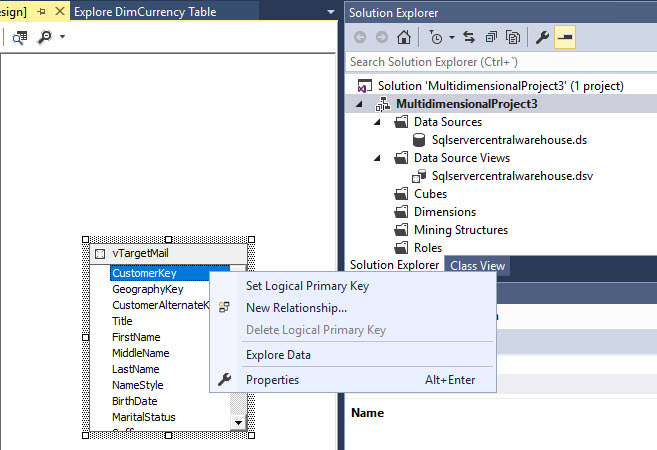Select the Title column in vTargetMail
This screenshot has height=450, width=657.
pos(122,321)
